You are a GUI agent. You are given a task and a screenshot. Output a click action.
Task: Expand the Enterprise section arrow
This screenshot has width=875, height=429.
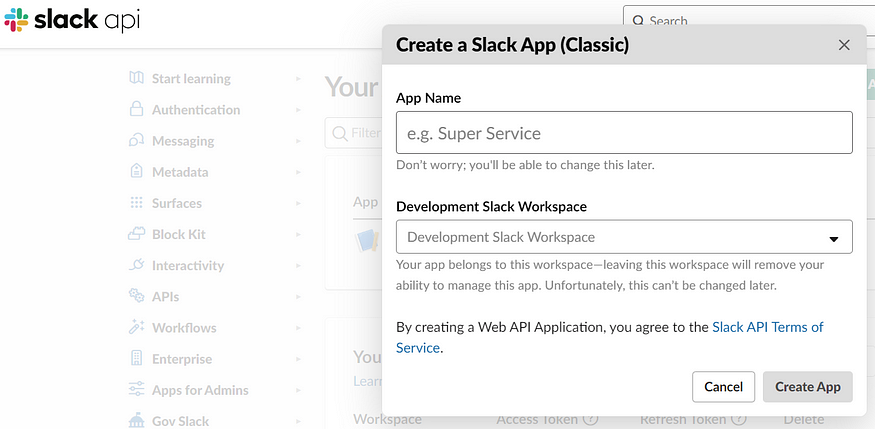click(x=299, y=359)
